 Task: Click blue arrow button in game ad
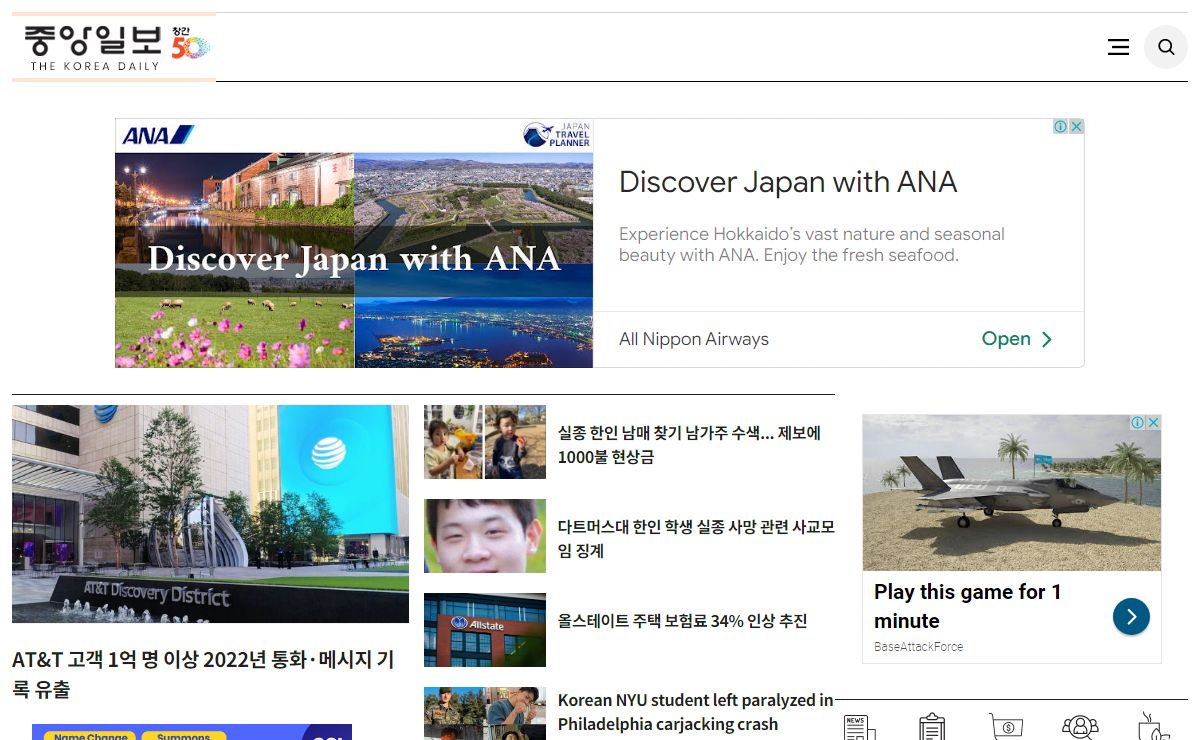click(1131, 617)
